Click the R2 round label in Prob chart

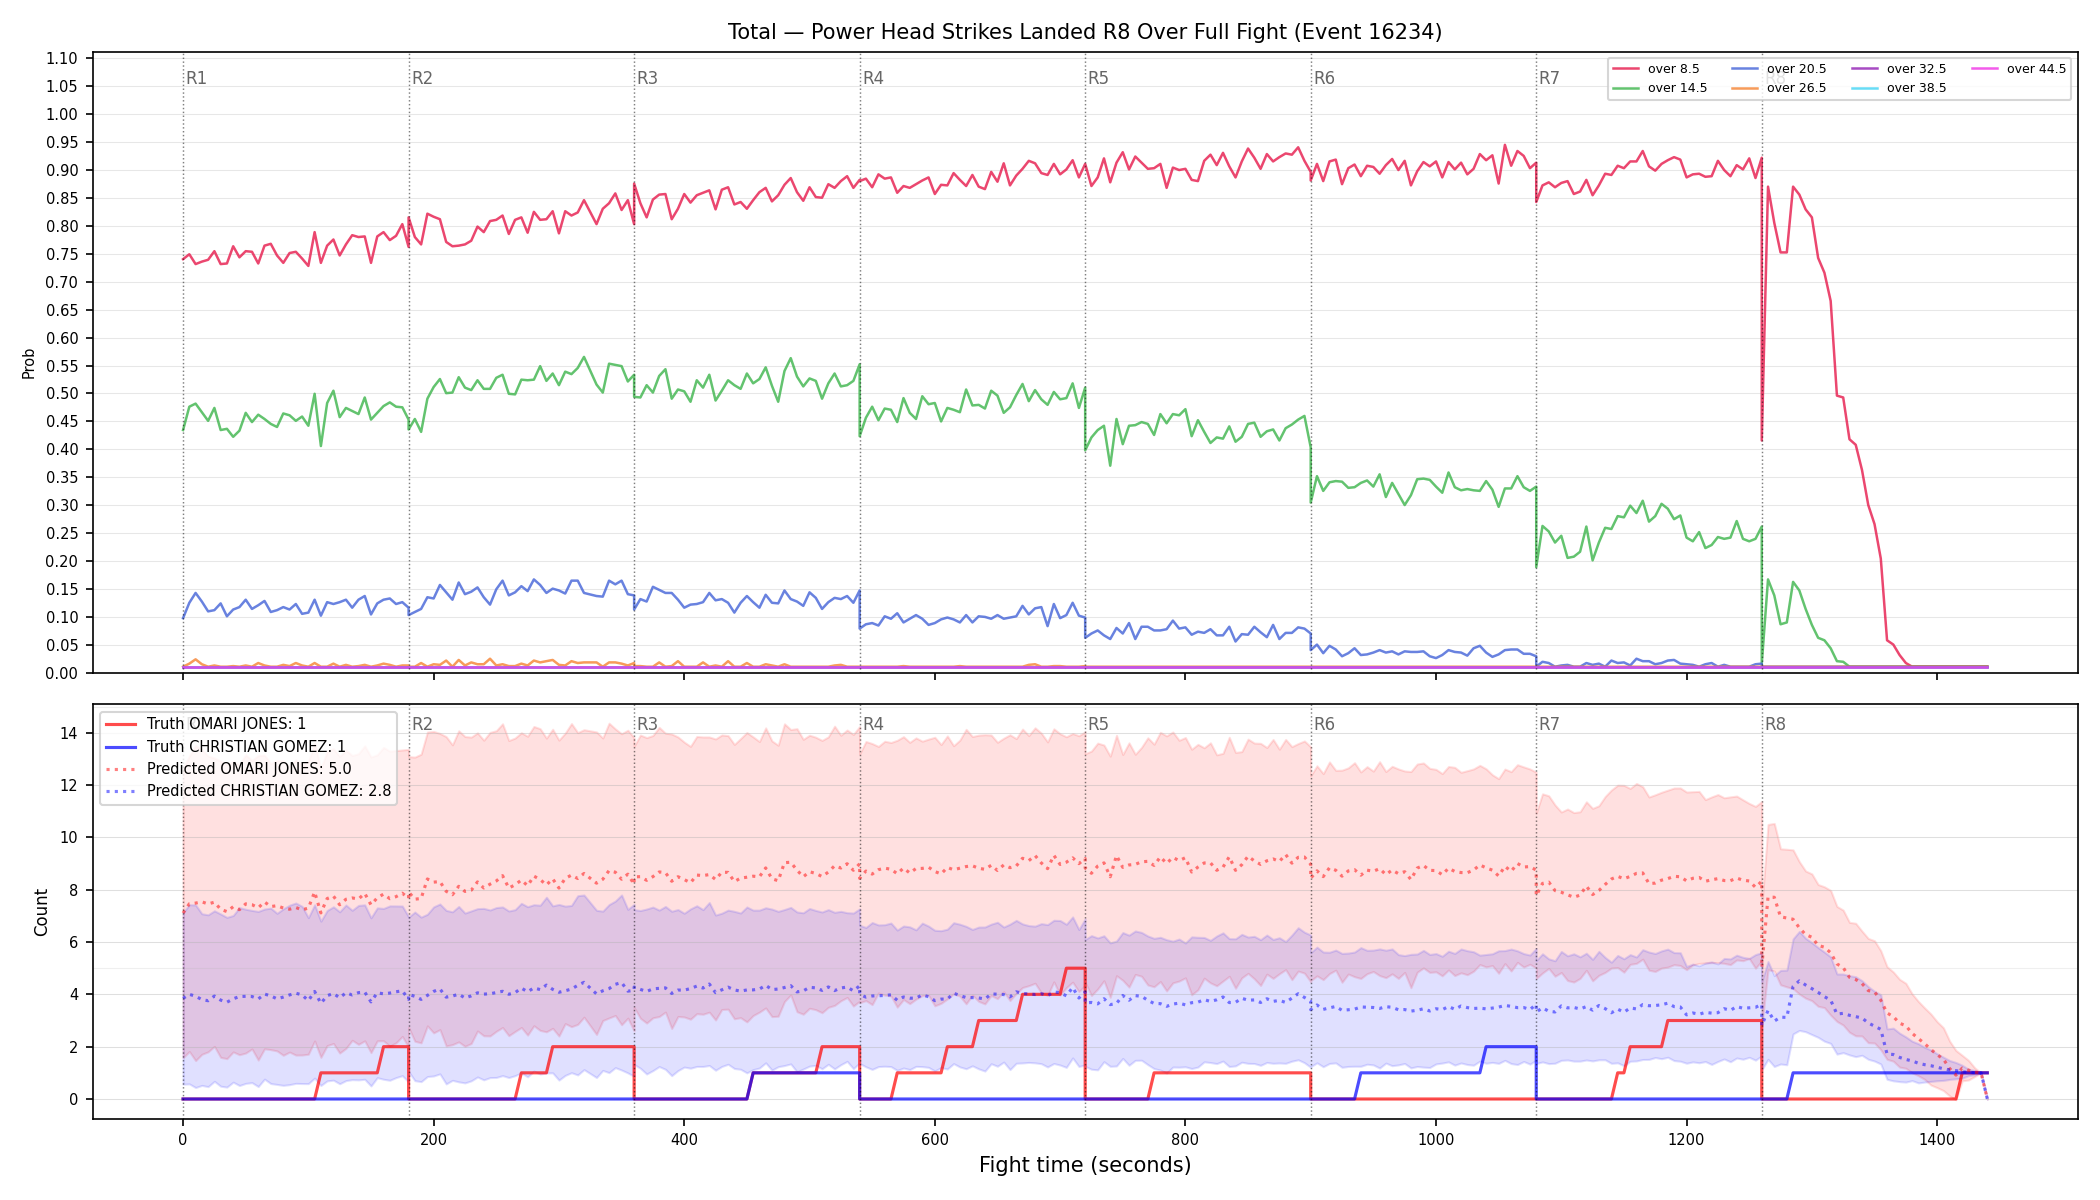422,78
